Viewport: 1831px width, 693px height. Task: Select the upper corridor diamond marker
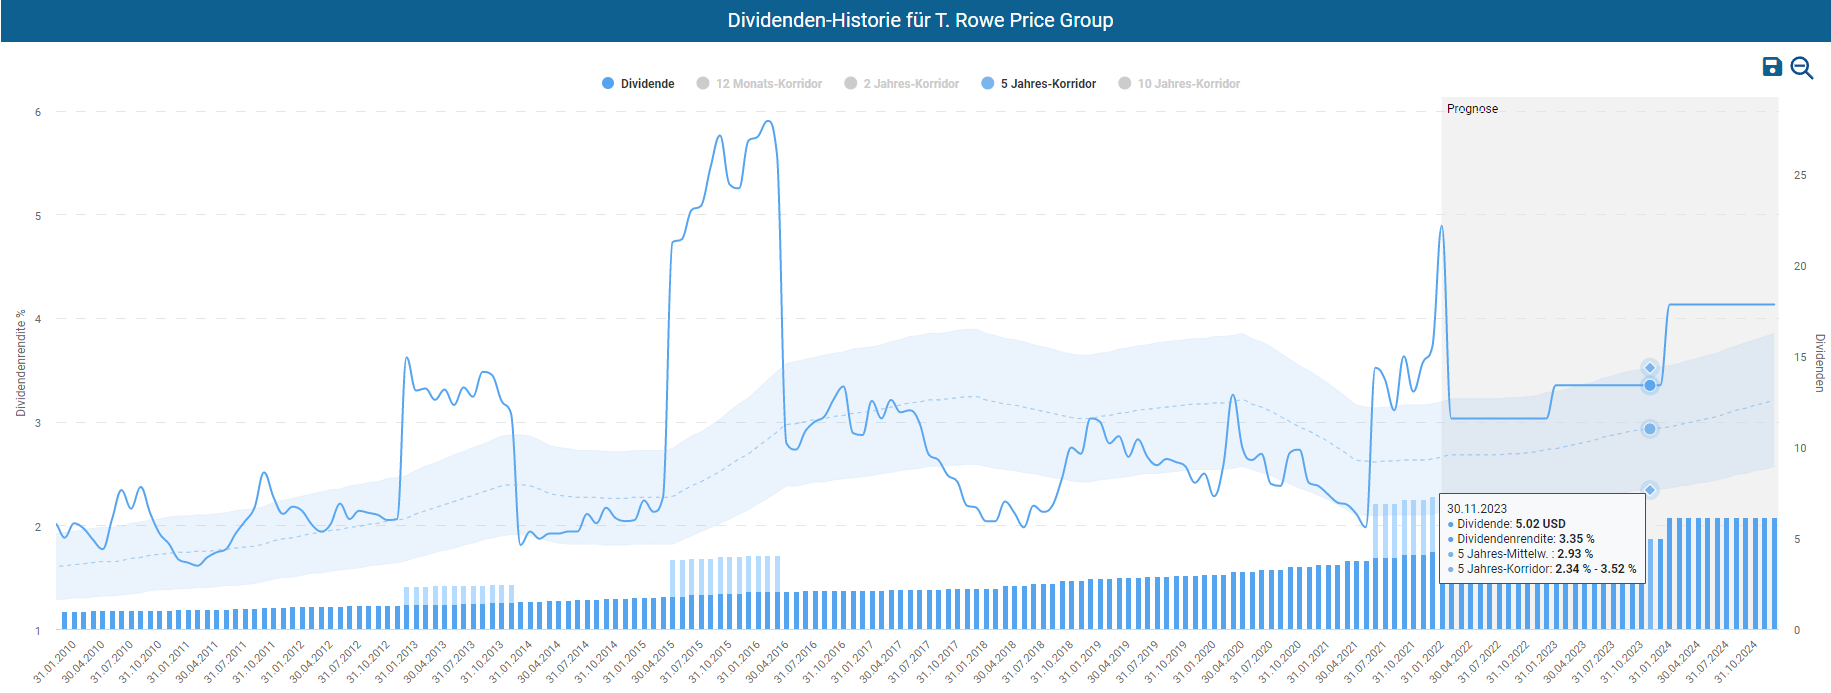1650,368
